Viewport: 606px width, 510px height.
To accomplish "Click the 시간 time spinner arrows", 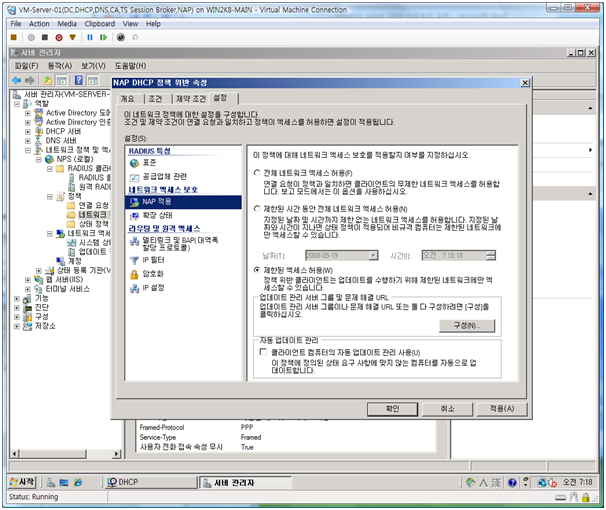I will 490,255.
